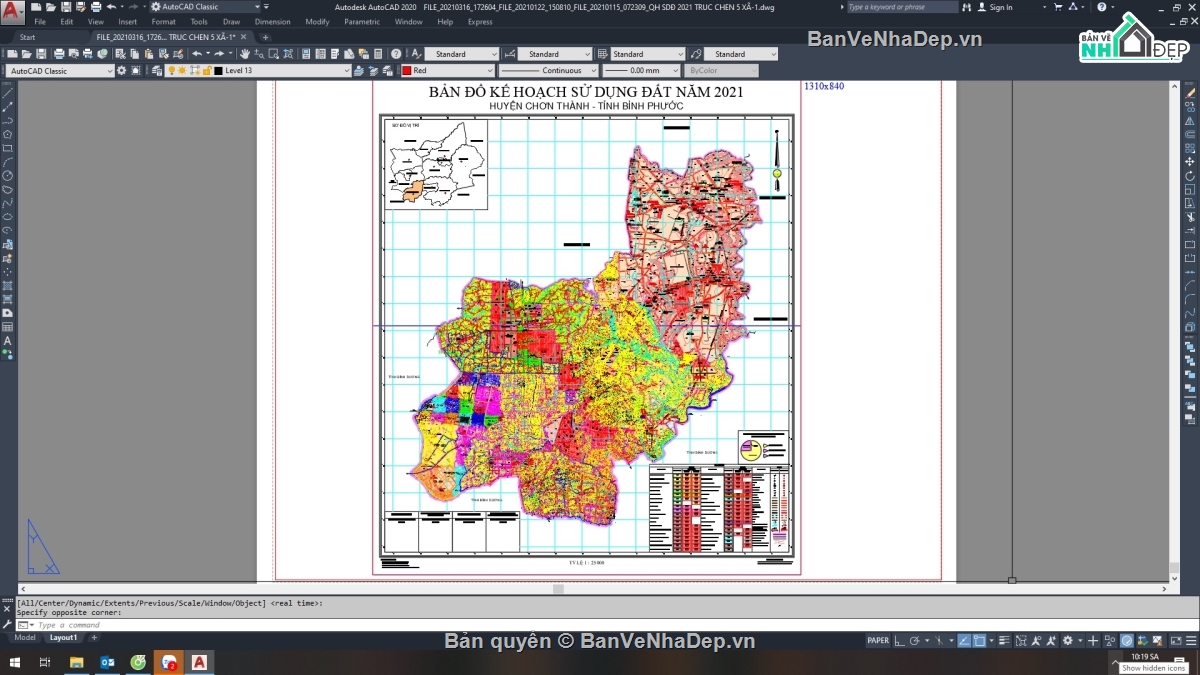
Task: Switch to the Model tab
Action: 25,637
